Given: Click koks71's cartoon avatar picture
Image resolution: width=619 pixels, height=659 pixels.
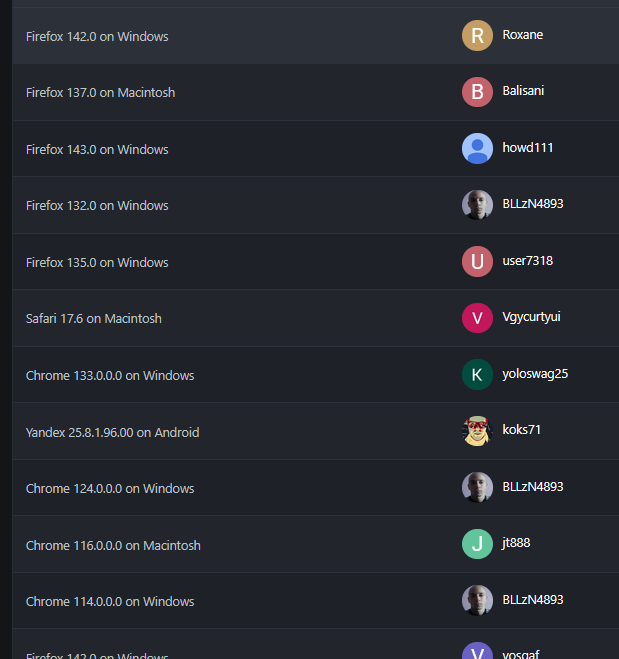Looking at the screenshot, I should pos(477,431).
